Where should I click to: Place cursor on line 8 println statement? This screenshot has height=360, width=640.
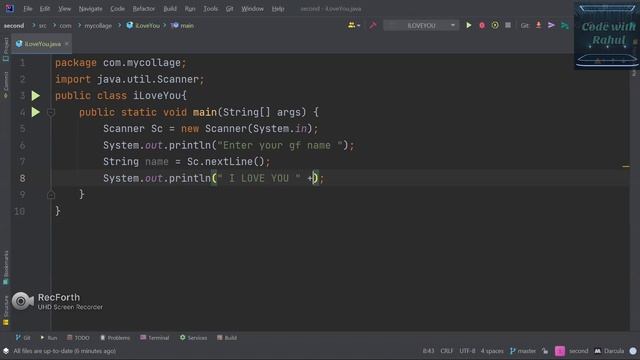[213, 178]
